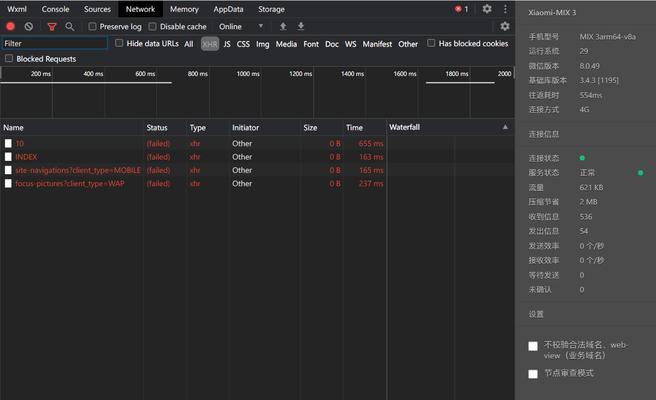The width and height of the screenshot is (656, 400).
Task: Import HAR file with upload arrow
Action: 283,26
